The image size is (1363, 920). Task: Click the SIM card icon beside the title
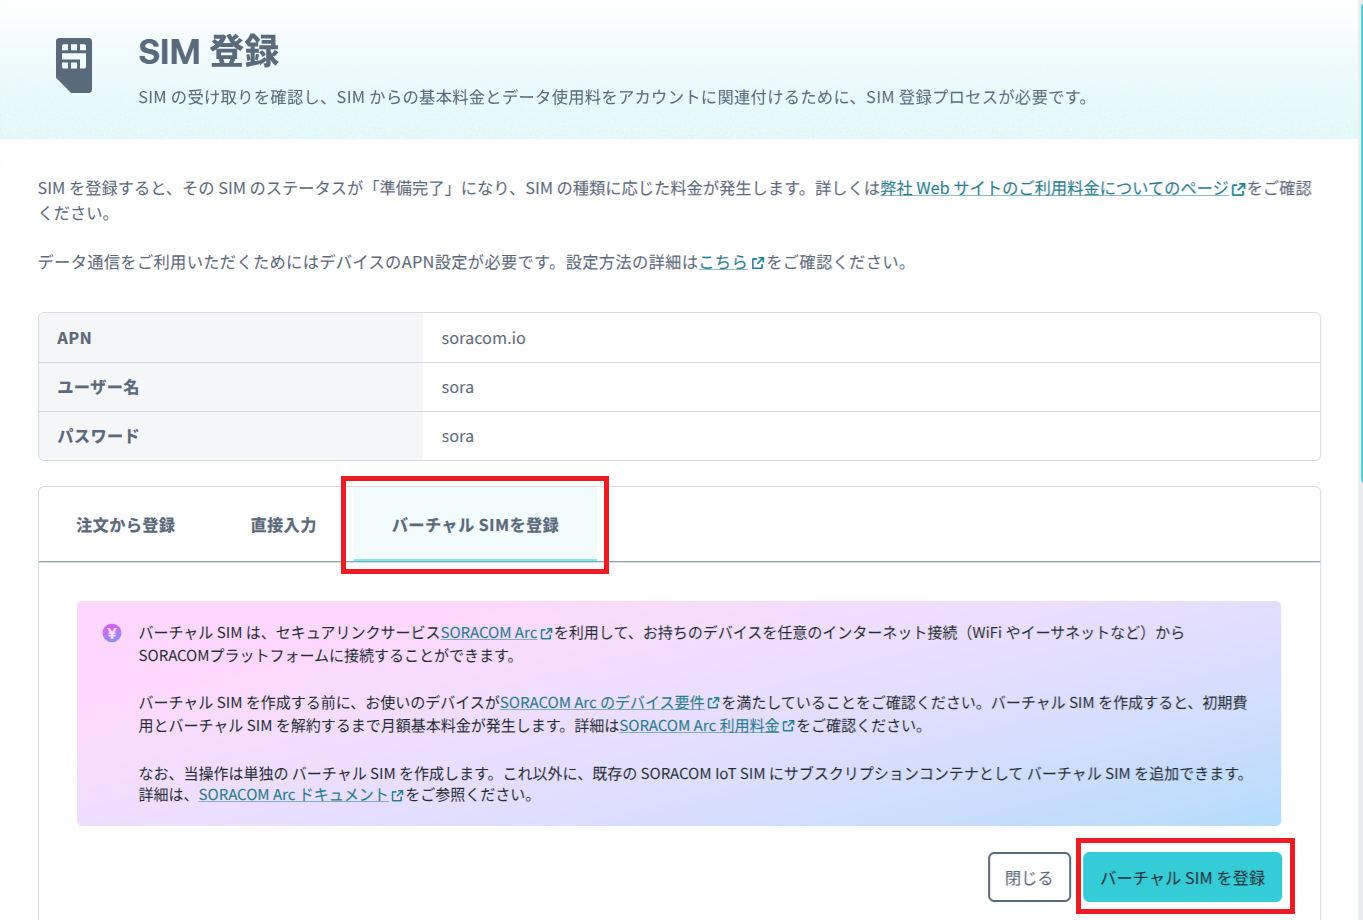[x=74, y=65]
